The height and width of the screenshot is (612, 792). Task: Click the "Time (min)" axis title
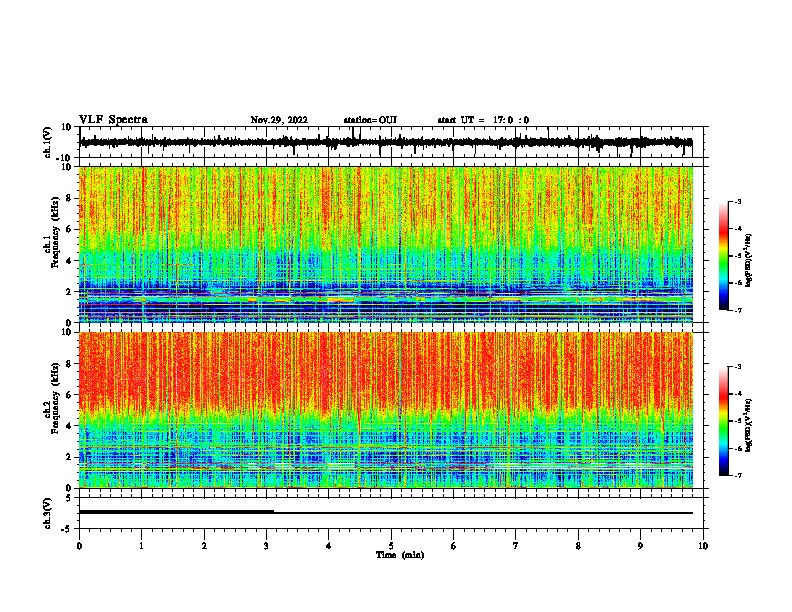[x=400, y=555]
